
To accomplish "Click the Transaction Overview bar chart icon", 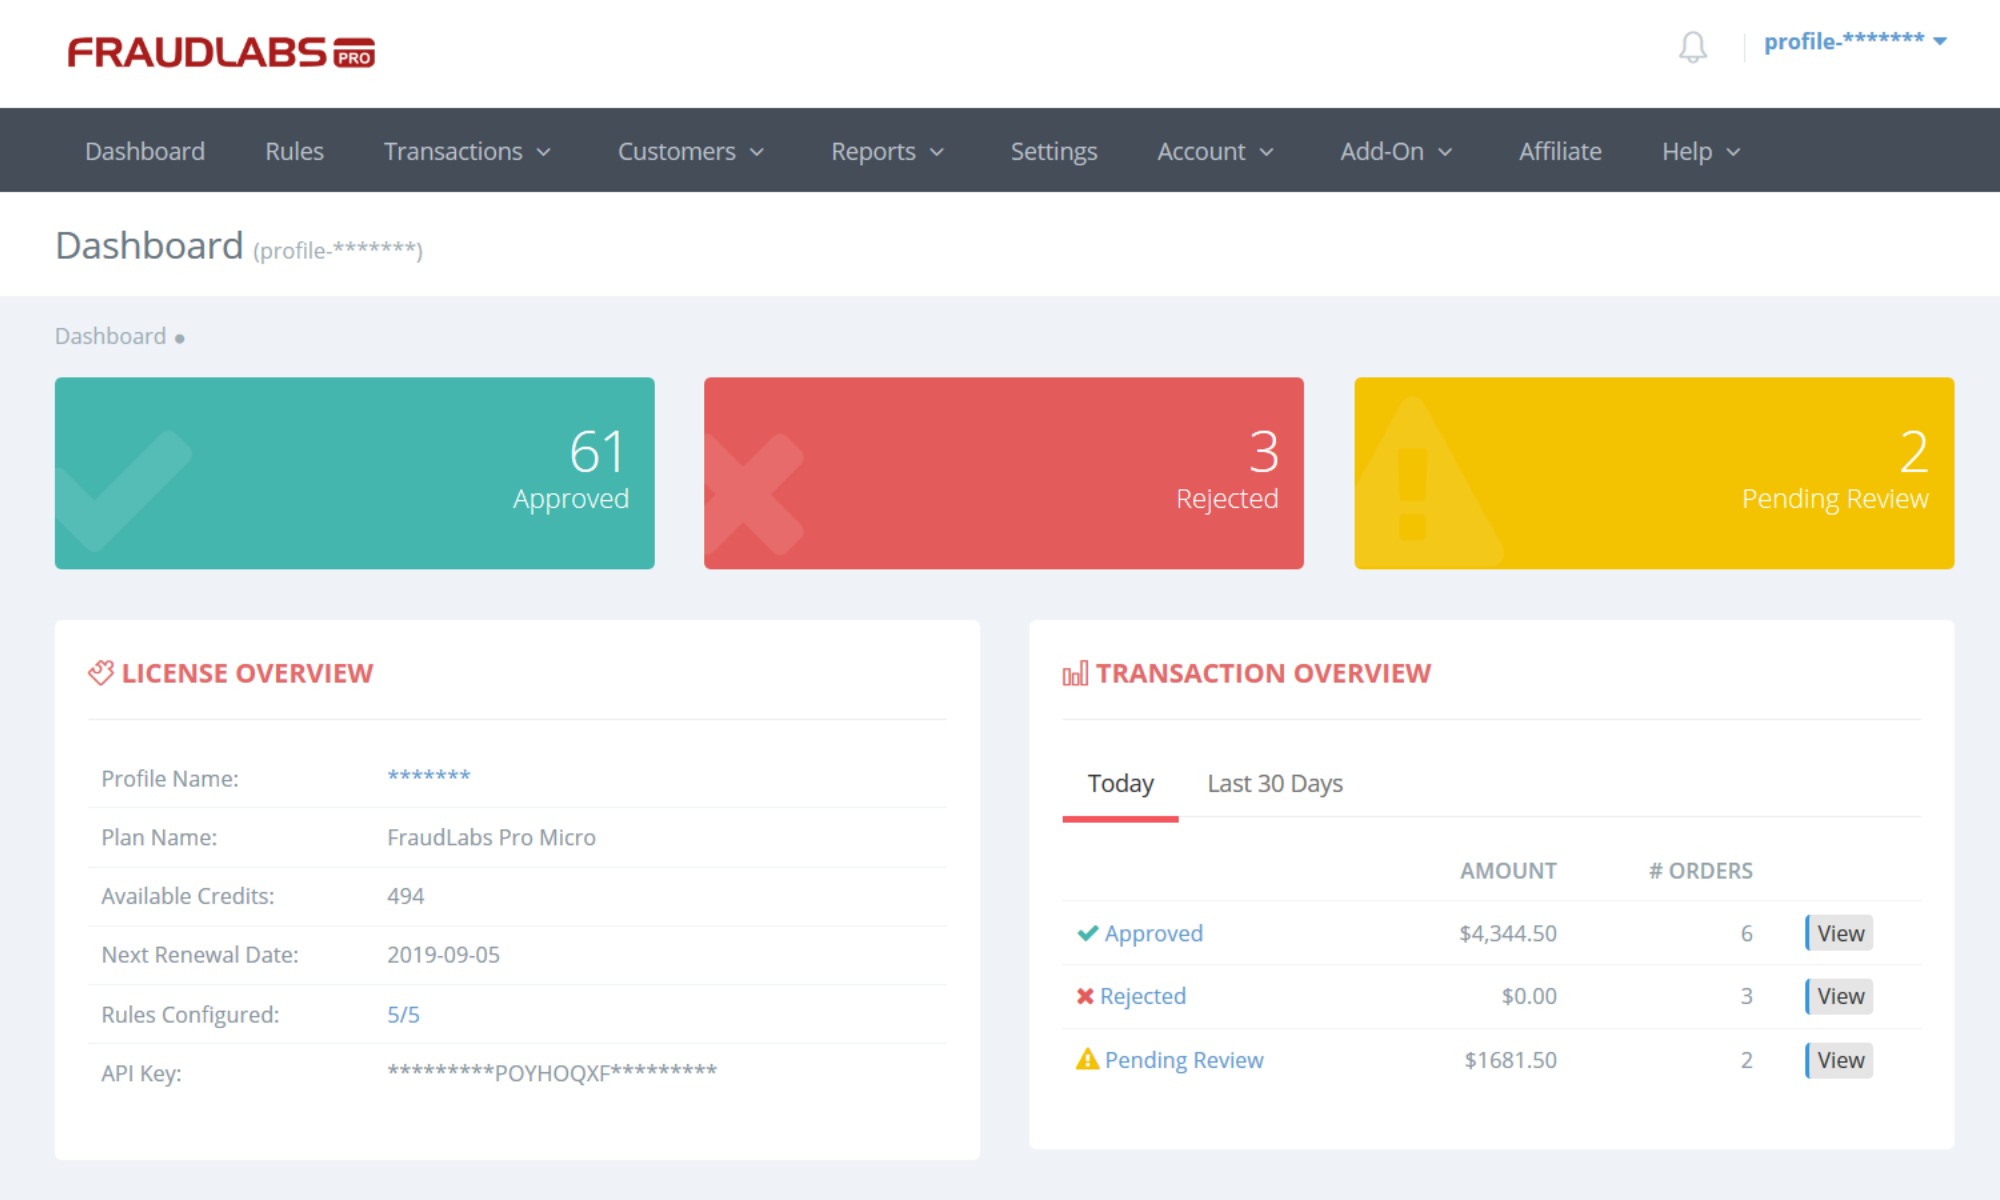I will click(1075, 674).
